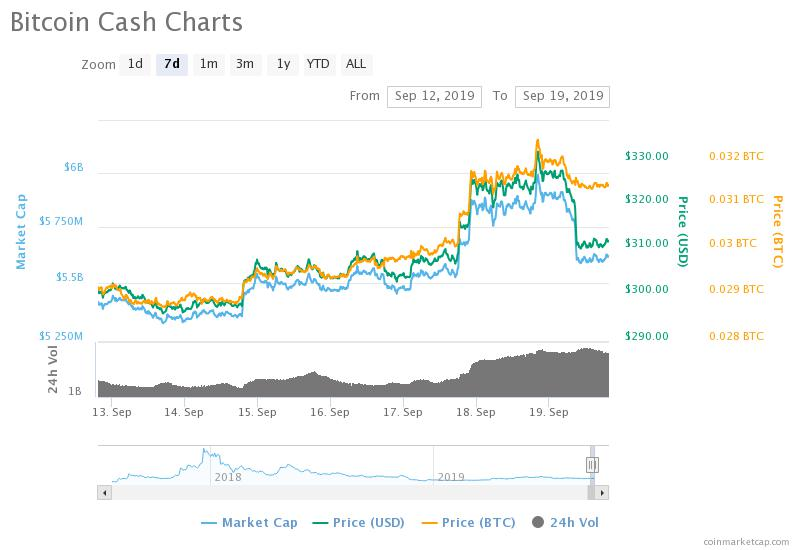This screenshot has width=800, height=550.
Task: Toggle 24h Vol series in legend
Action: [x=565, y=522]
